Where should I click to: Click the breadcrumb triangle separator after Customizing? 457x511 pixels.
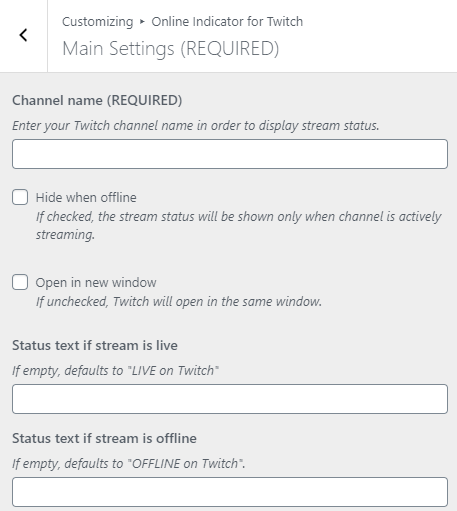pos(142,22)
